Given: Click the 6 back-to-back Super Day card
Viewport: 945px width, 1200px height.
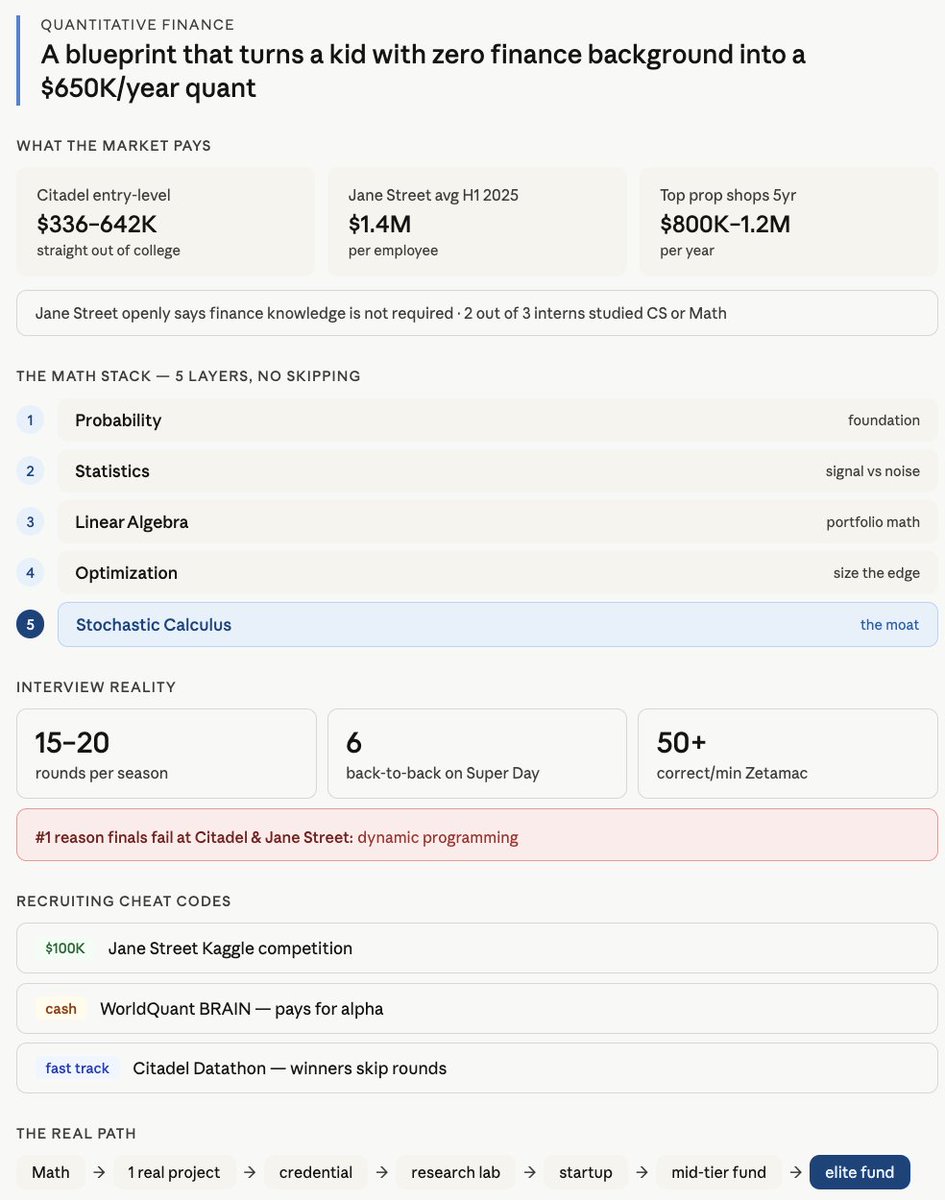Looking at the screenshot, I should pos(477,754).
